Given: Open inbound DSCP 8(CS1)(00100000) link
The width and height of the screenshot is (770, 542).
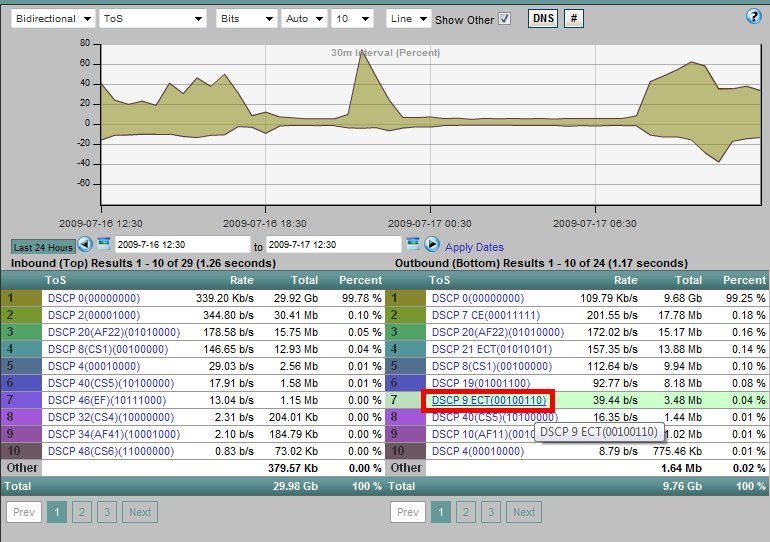Looking at the screenshot, I should tap(108, 350).
